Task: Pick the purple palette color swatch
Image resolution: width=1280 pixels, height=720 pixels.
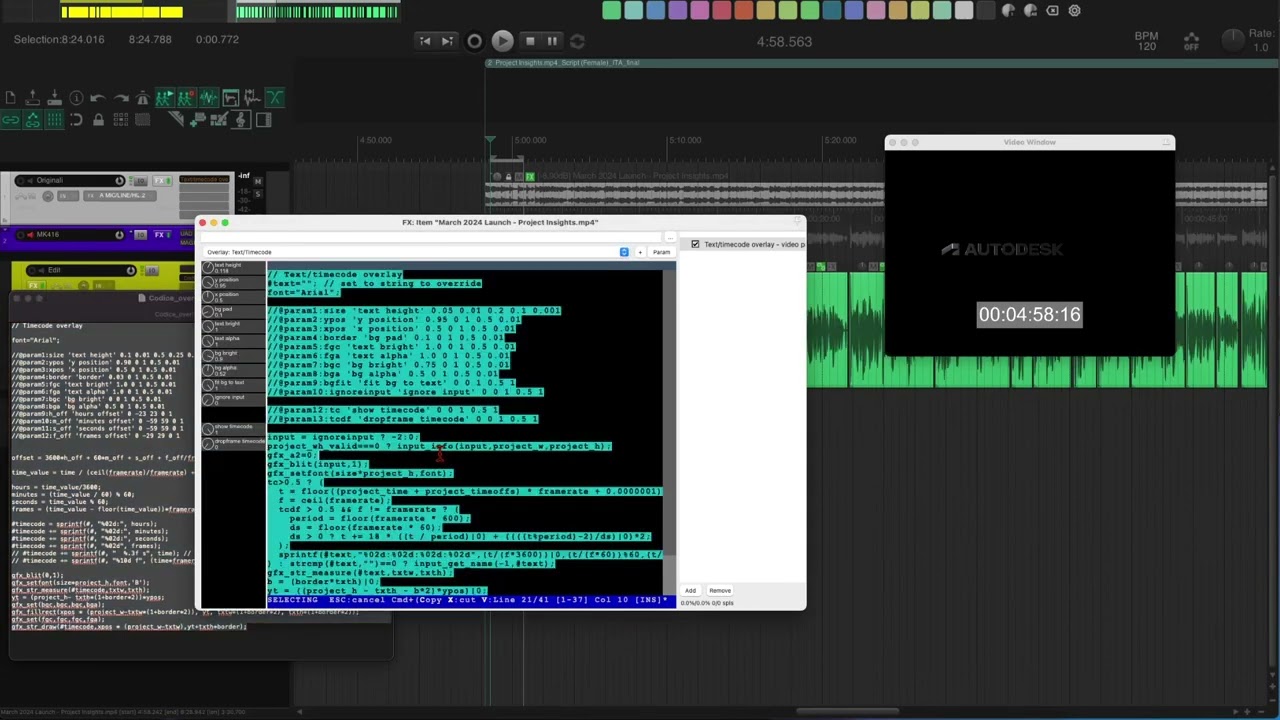Action: (x=677, y=10)
